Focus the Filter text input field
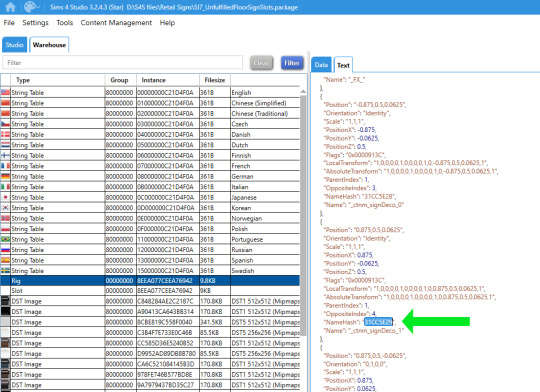This screenshot has height=392, width=540. [x=122, y=63]
